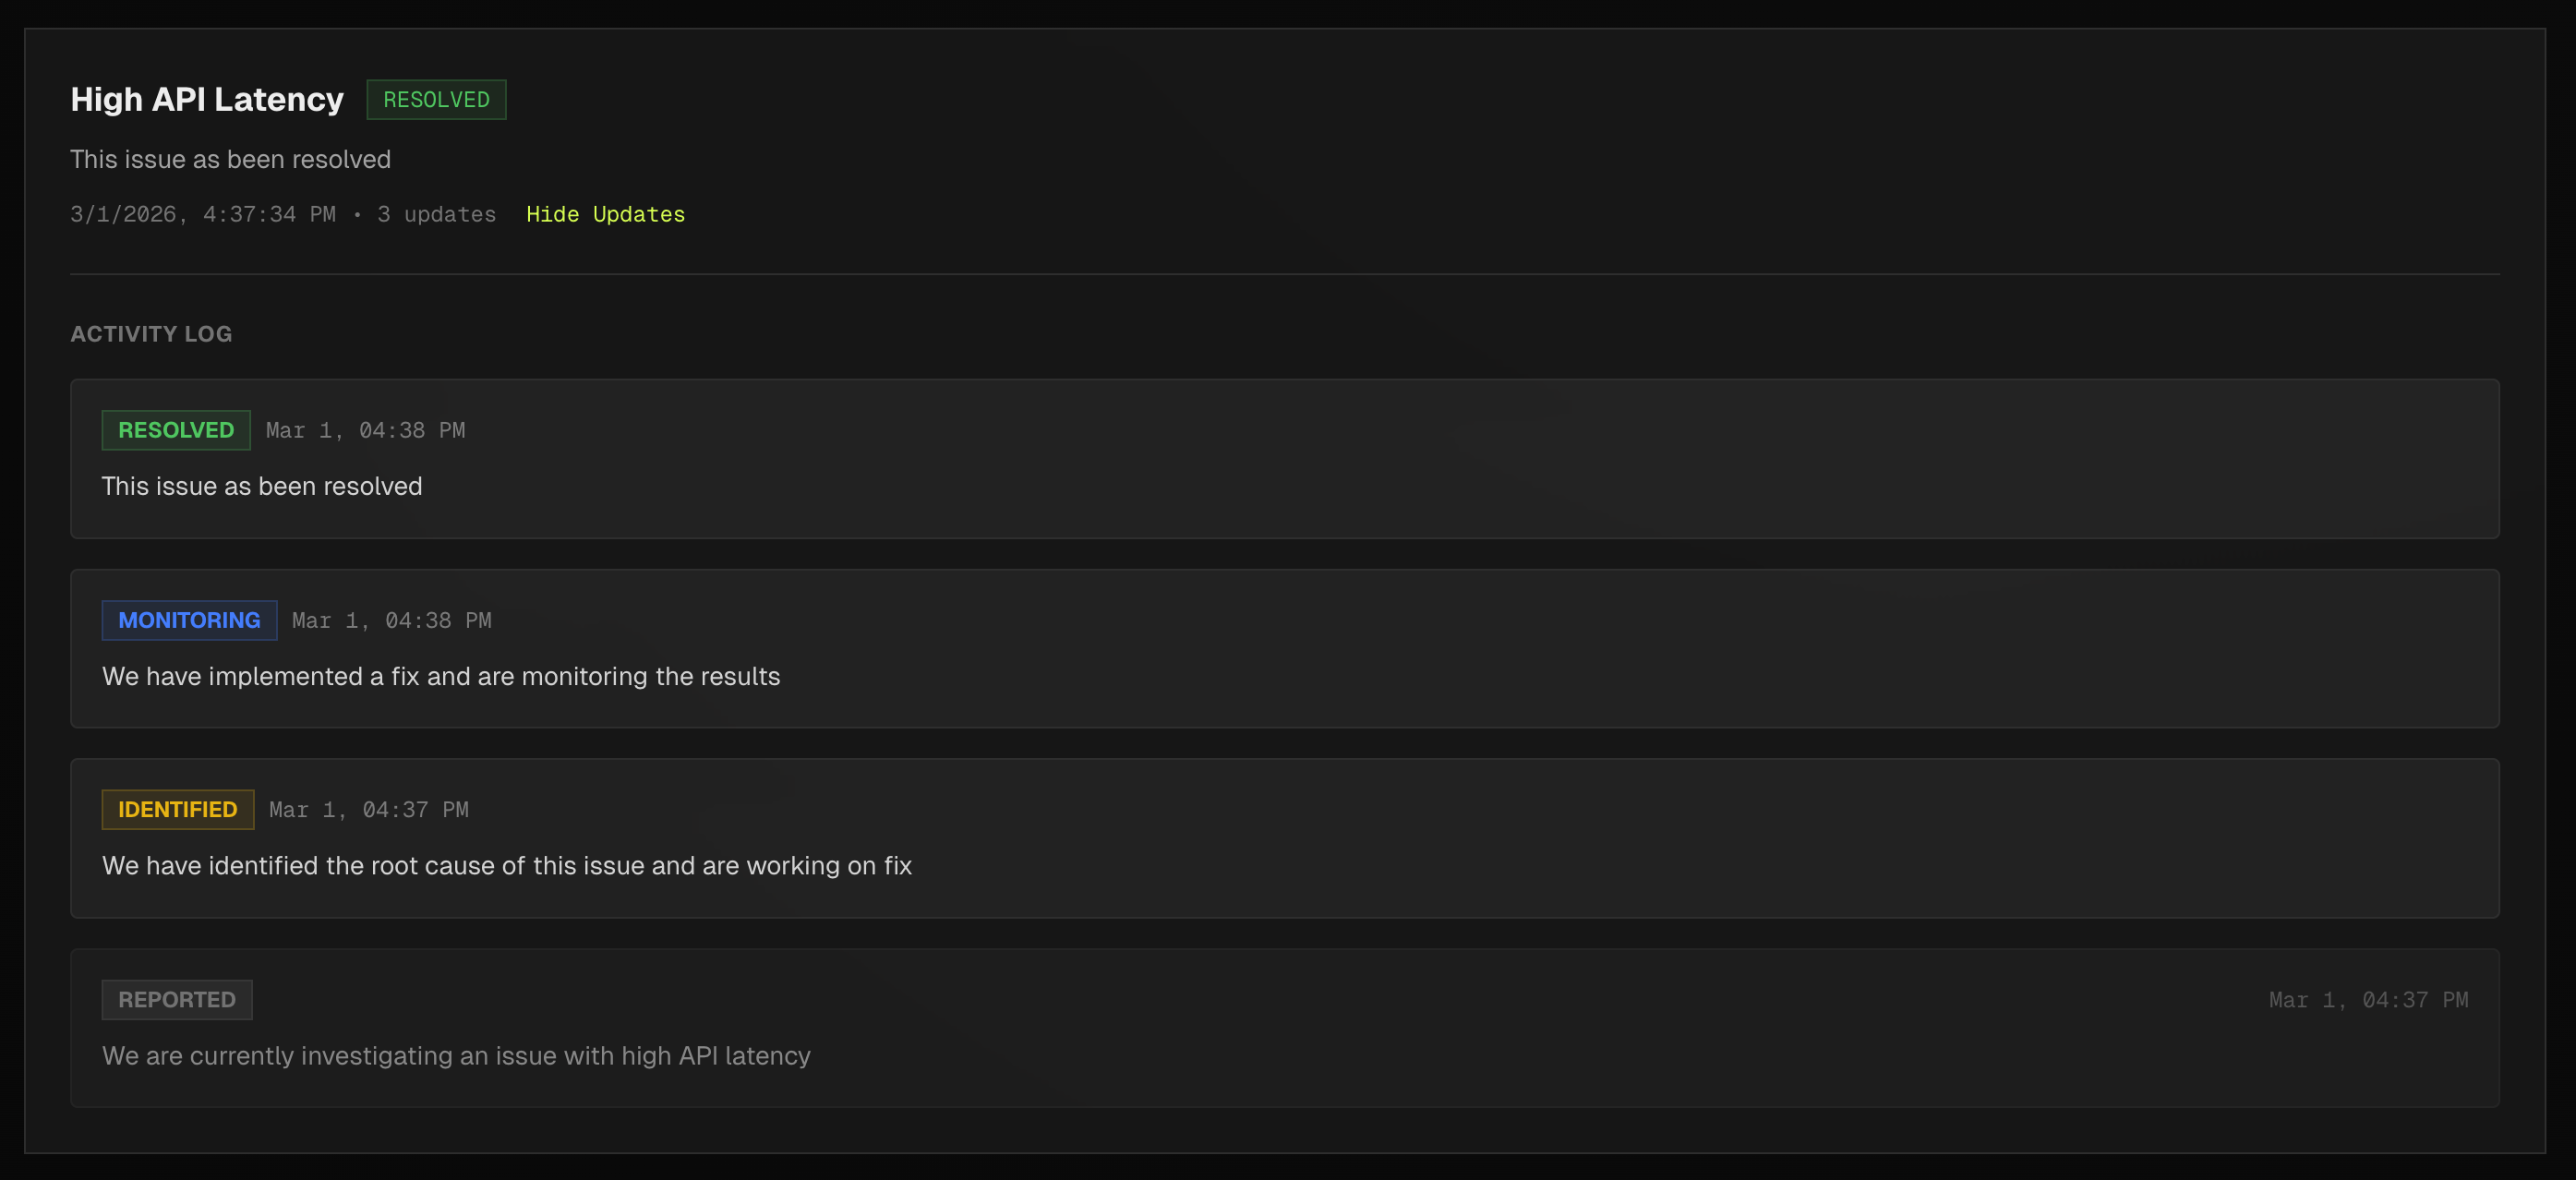
Task: Click the monitoring message about implemented fix
Action: tap(441, 676)
